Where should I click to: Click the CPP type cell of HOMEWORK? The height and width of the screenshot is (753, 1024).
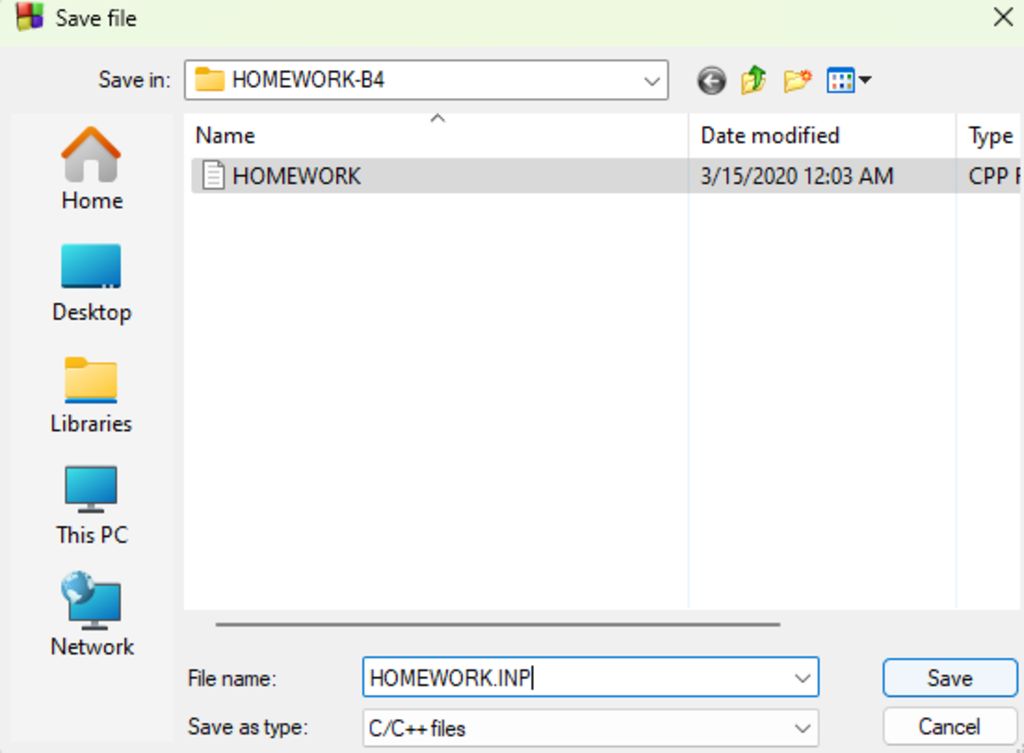tap(993, 176)
